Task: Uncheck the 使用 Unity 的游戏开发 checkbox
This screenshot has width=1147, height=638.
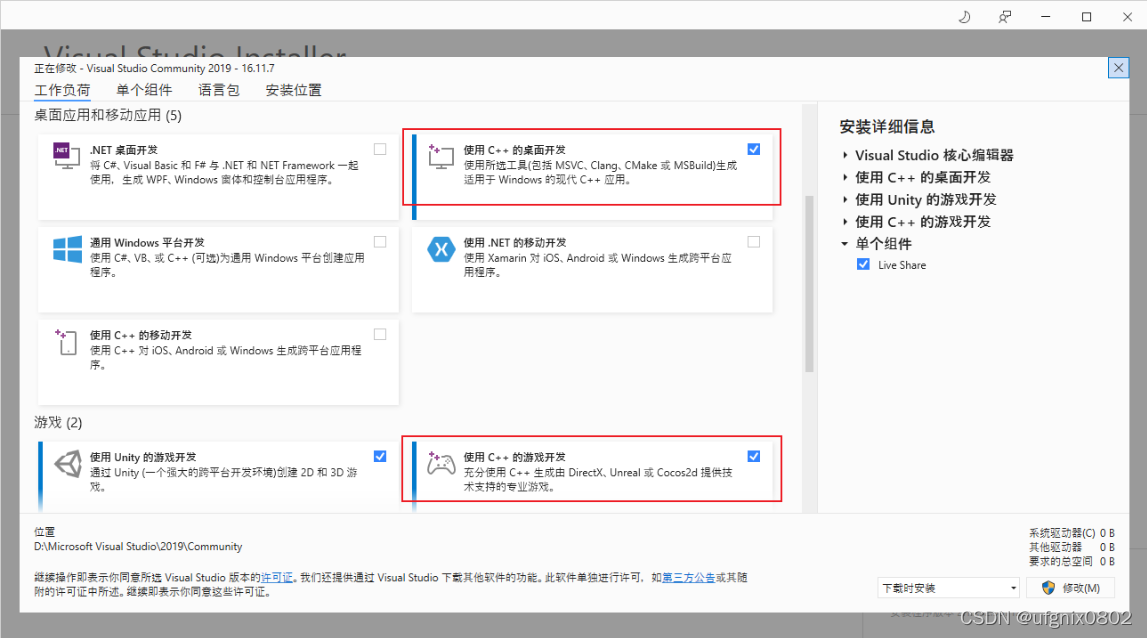Action: click(380, 457)
